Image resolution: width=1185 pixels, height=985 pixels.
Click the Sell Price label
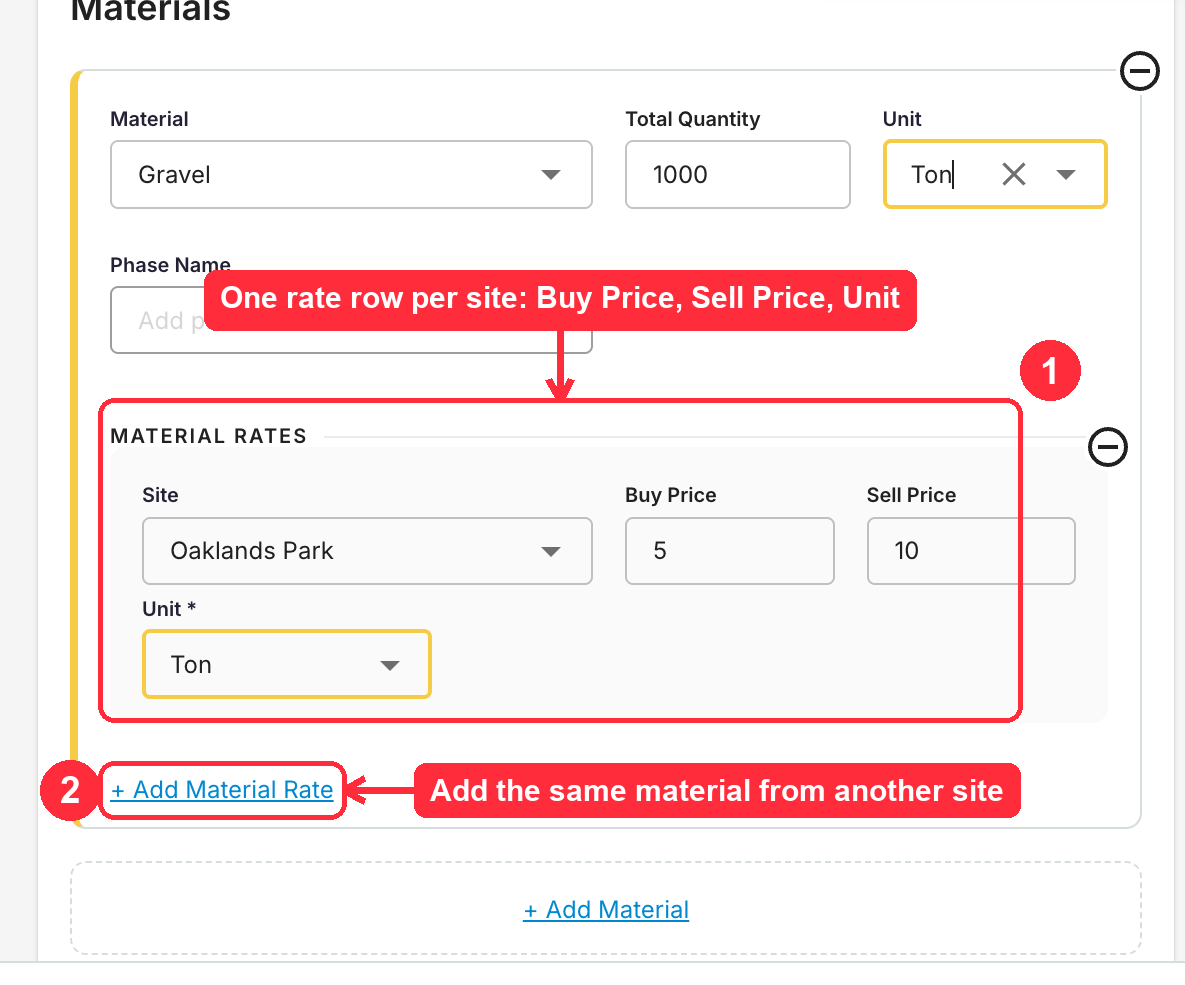point(911,495)
